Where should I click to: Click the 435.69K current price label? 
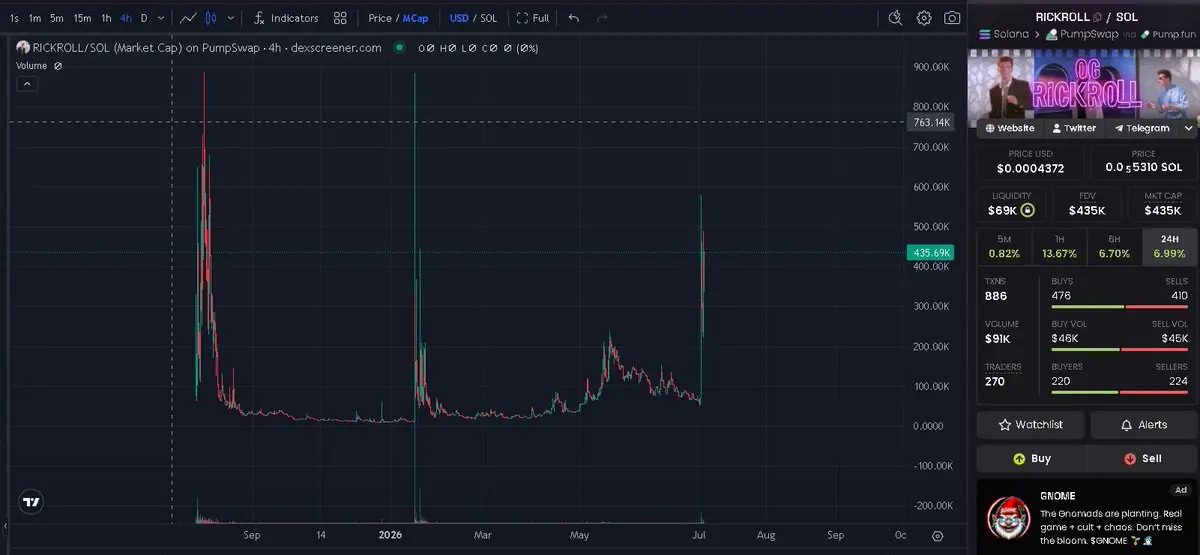[x=930, y=253]
